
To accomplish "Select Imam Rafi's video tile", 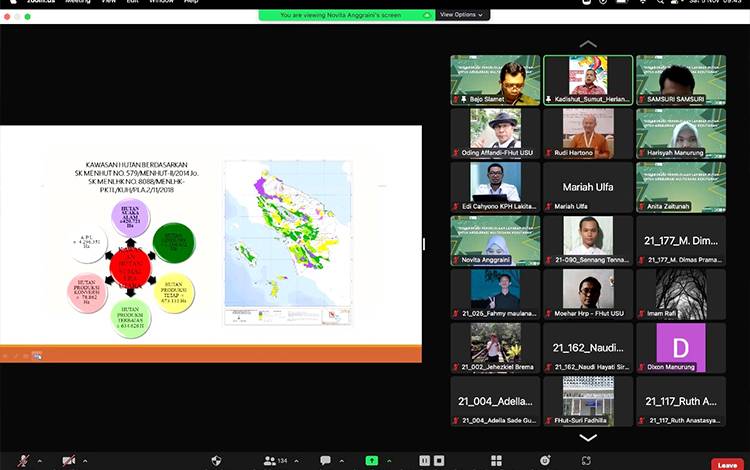I will pos(681,294).
